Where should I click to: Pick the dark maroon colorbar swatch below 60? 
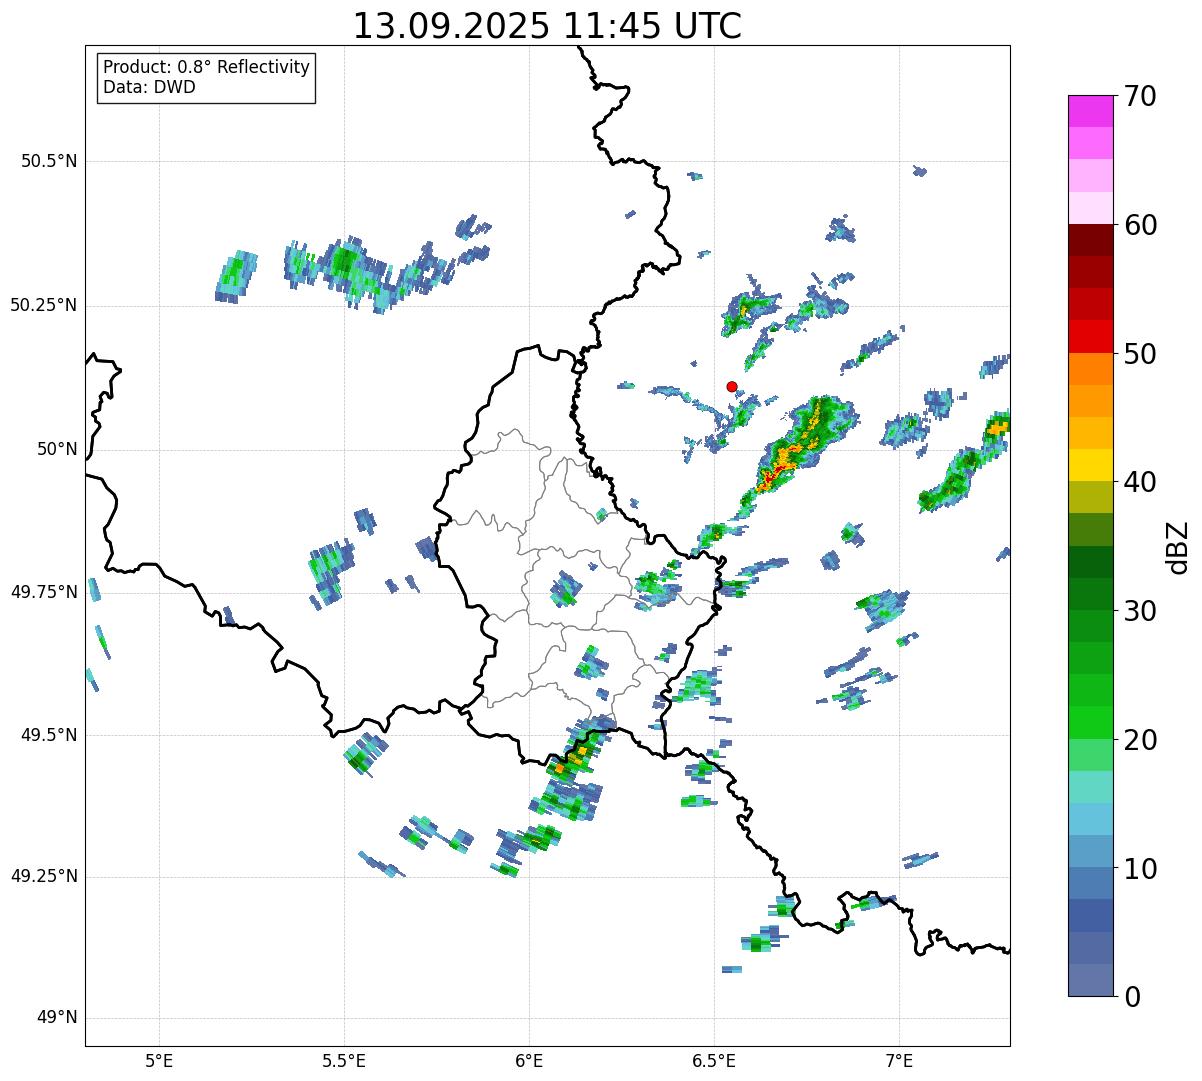pyautogui.click(x=1090, y=240)
